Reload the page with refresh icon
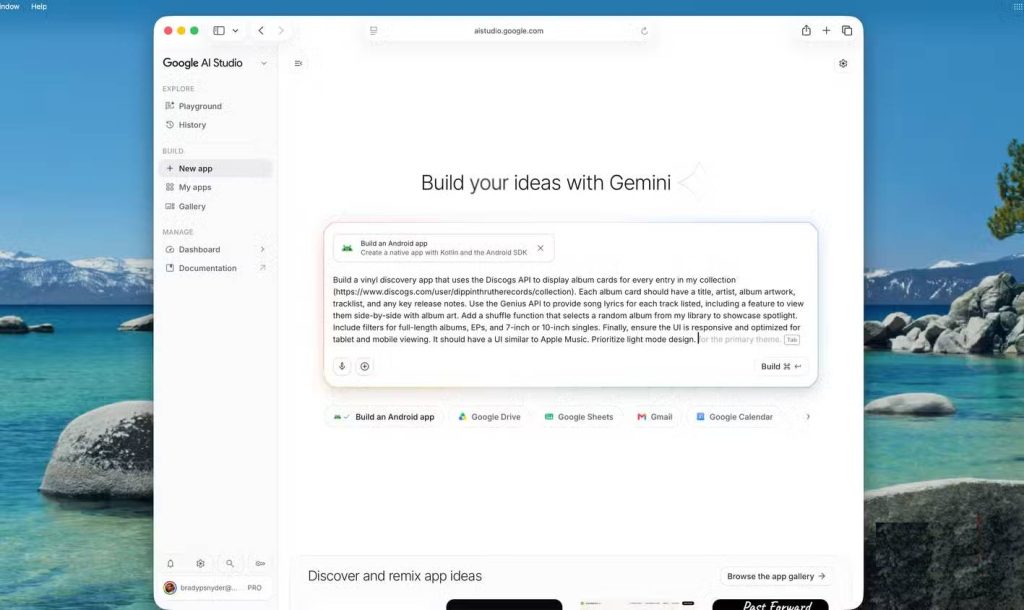The height and width of the screenshot is (610, 1024). [x=644, y=31]
